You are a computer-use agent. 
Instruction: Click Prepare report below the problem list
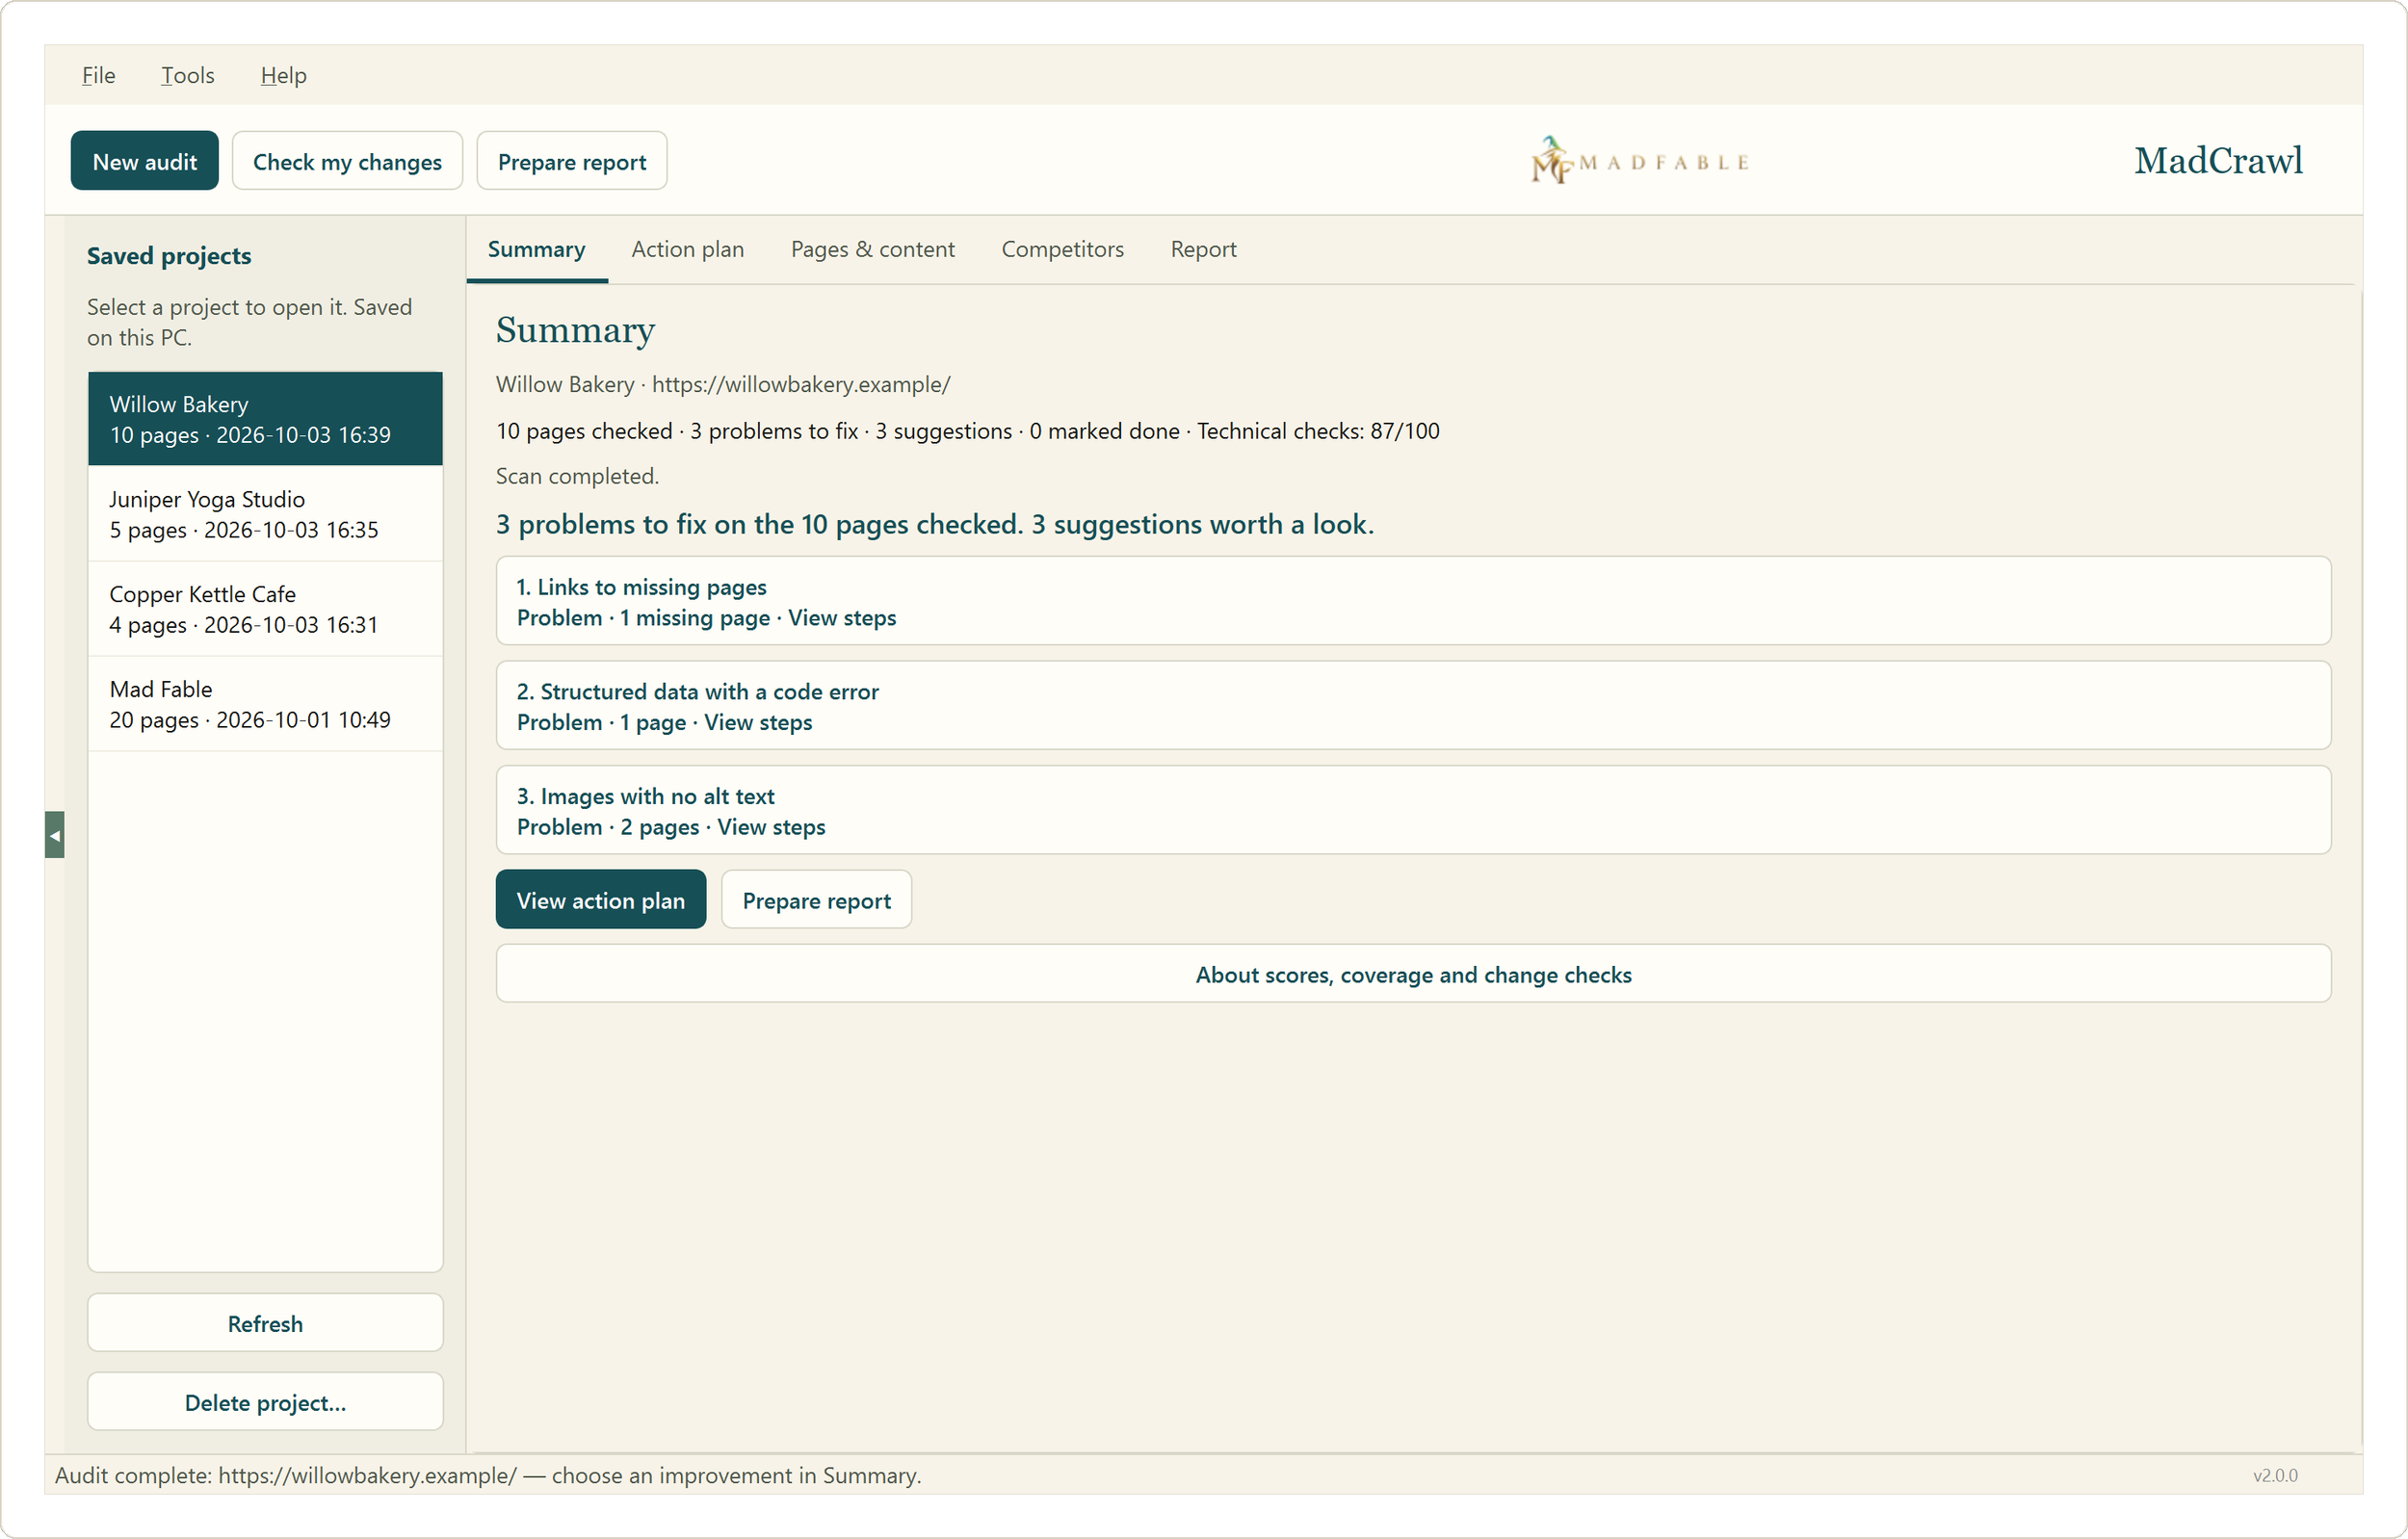pyautogui.click(x=816, y=900)
